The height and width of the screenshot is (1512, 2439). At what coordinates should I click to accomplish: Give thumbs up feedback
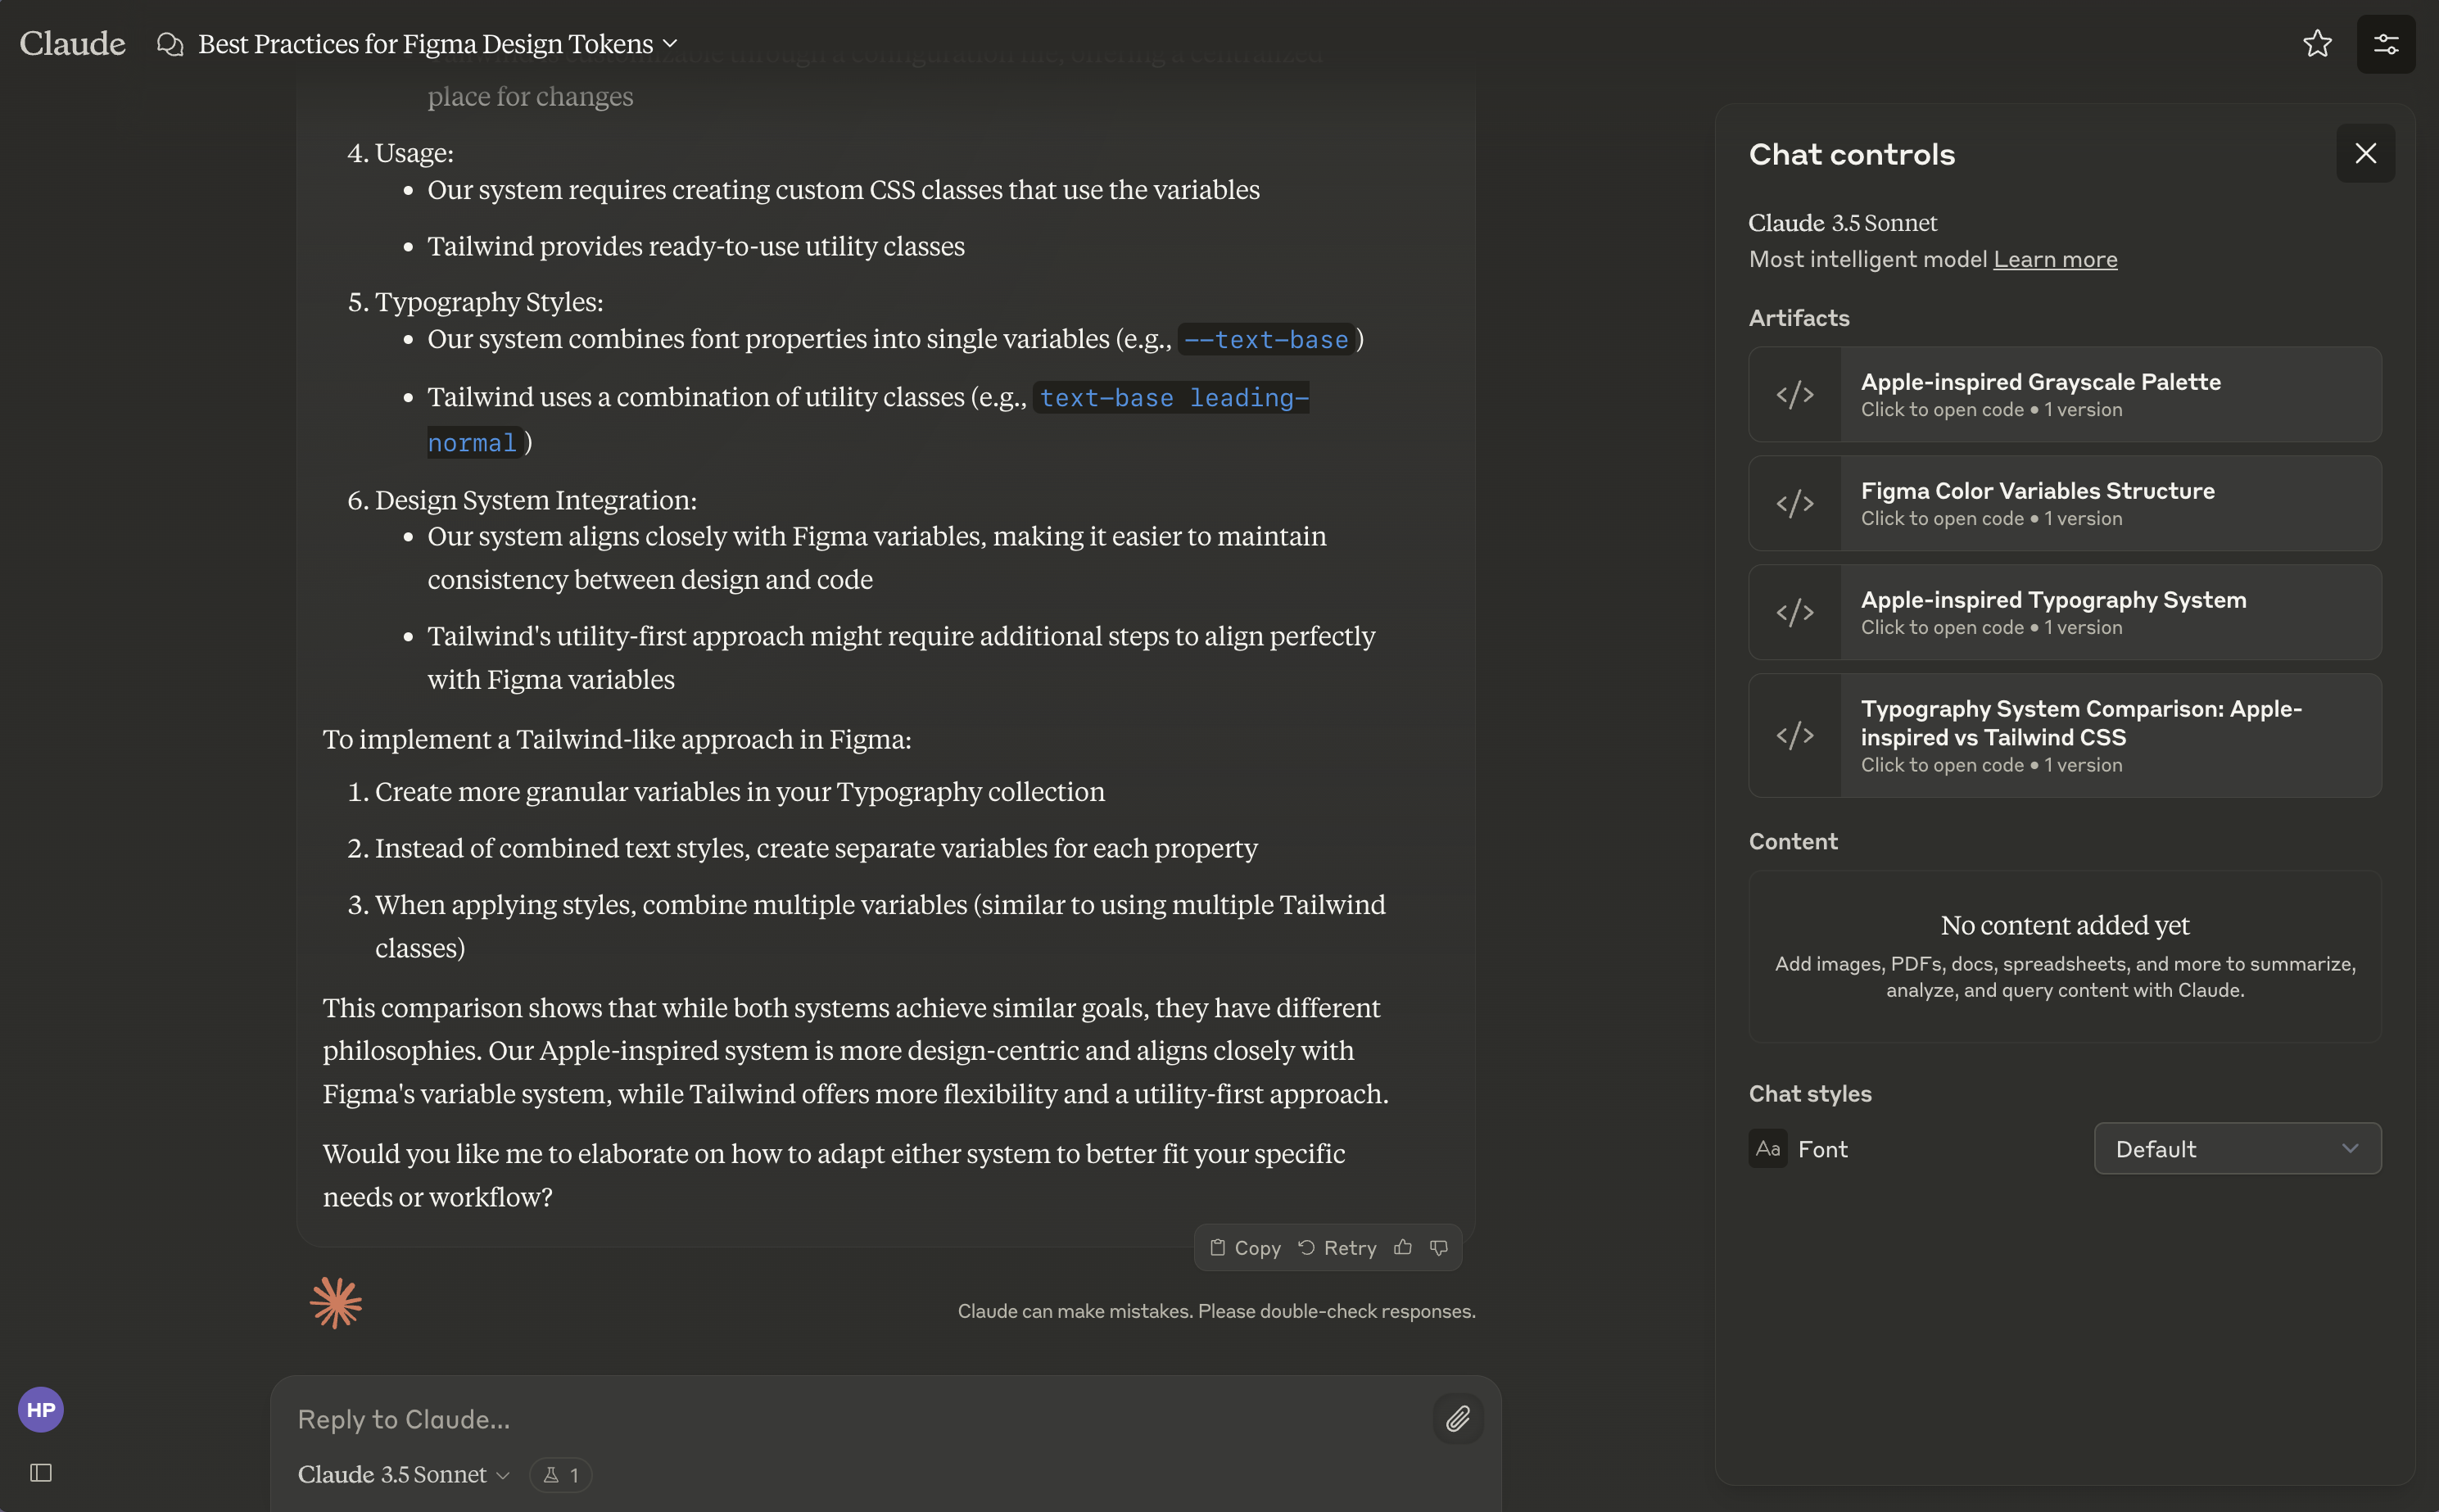coord(1403,1247)
